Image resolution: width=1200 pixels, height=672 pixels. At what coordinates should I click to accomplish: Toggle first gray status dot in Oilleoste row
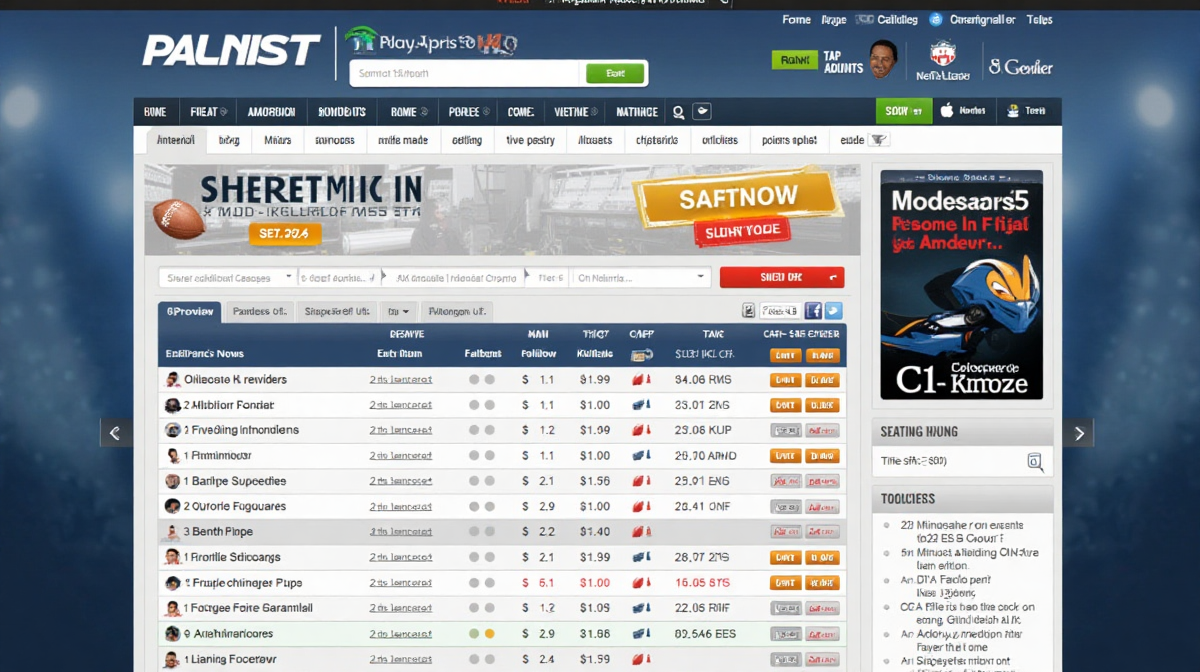pyautogui.click(x=473, y=380)
